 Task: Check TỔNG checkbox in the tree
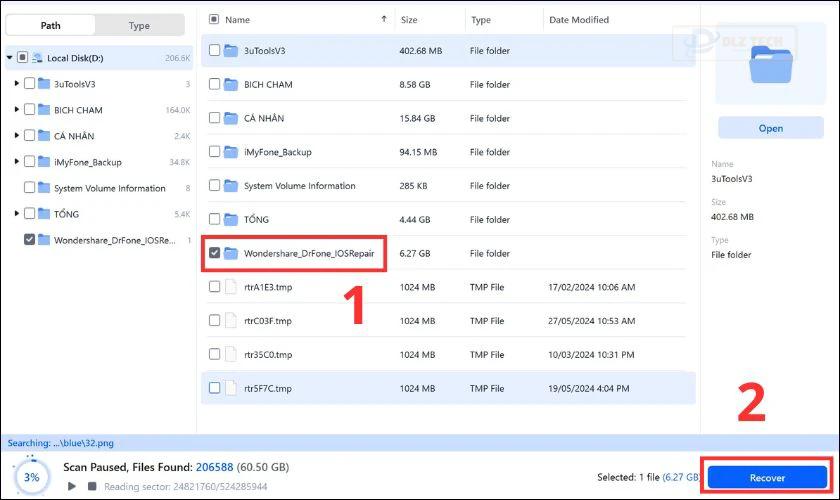pos(29,213)
